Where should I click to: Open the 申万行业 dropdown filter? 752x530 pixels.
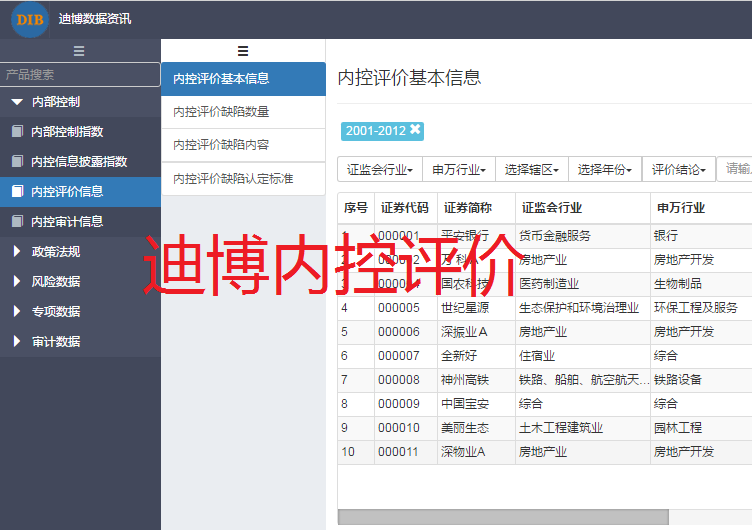coord(459,169)
